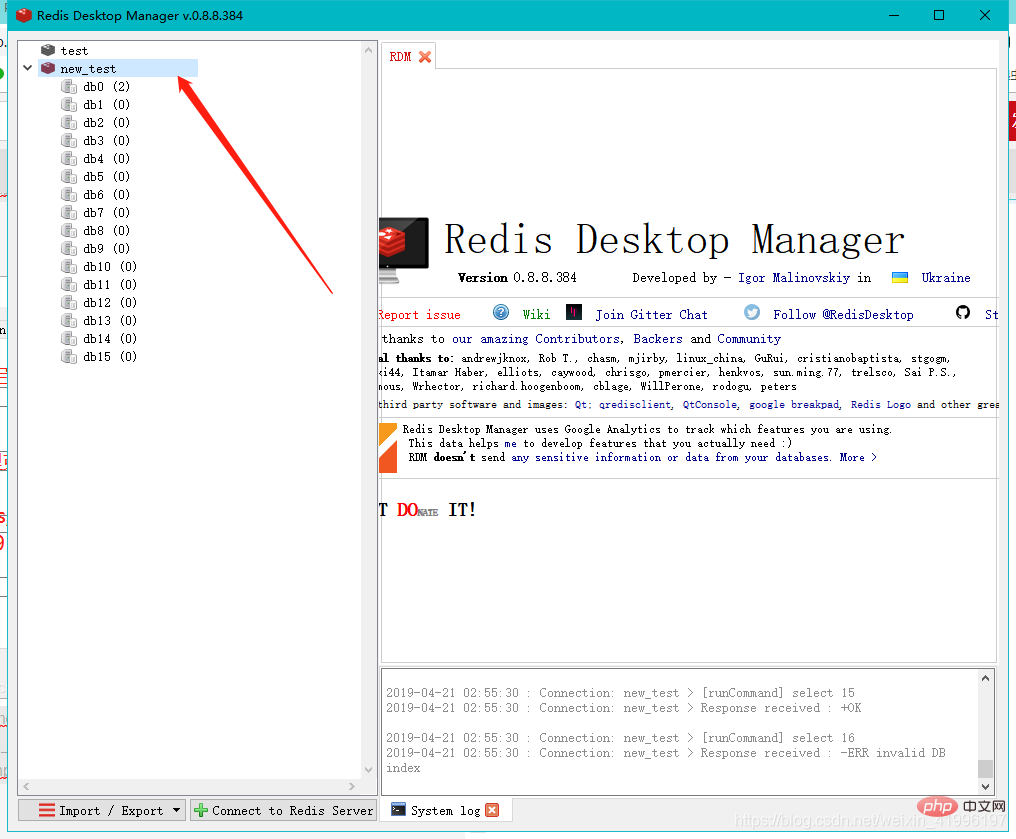
Task: Collapse the new_test connection tree
Action: [27, 67]
